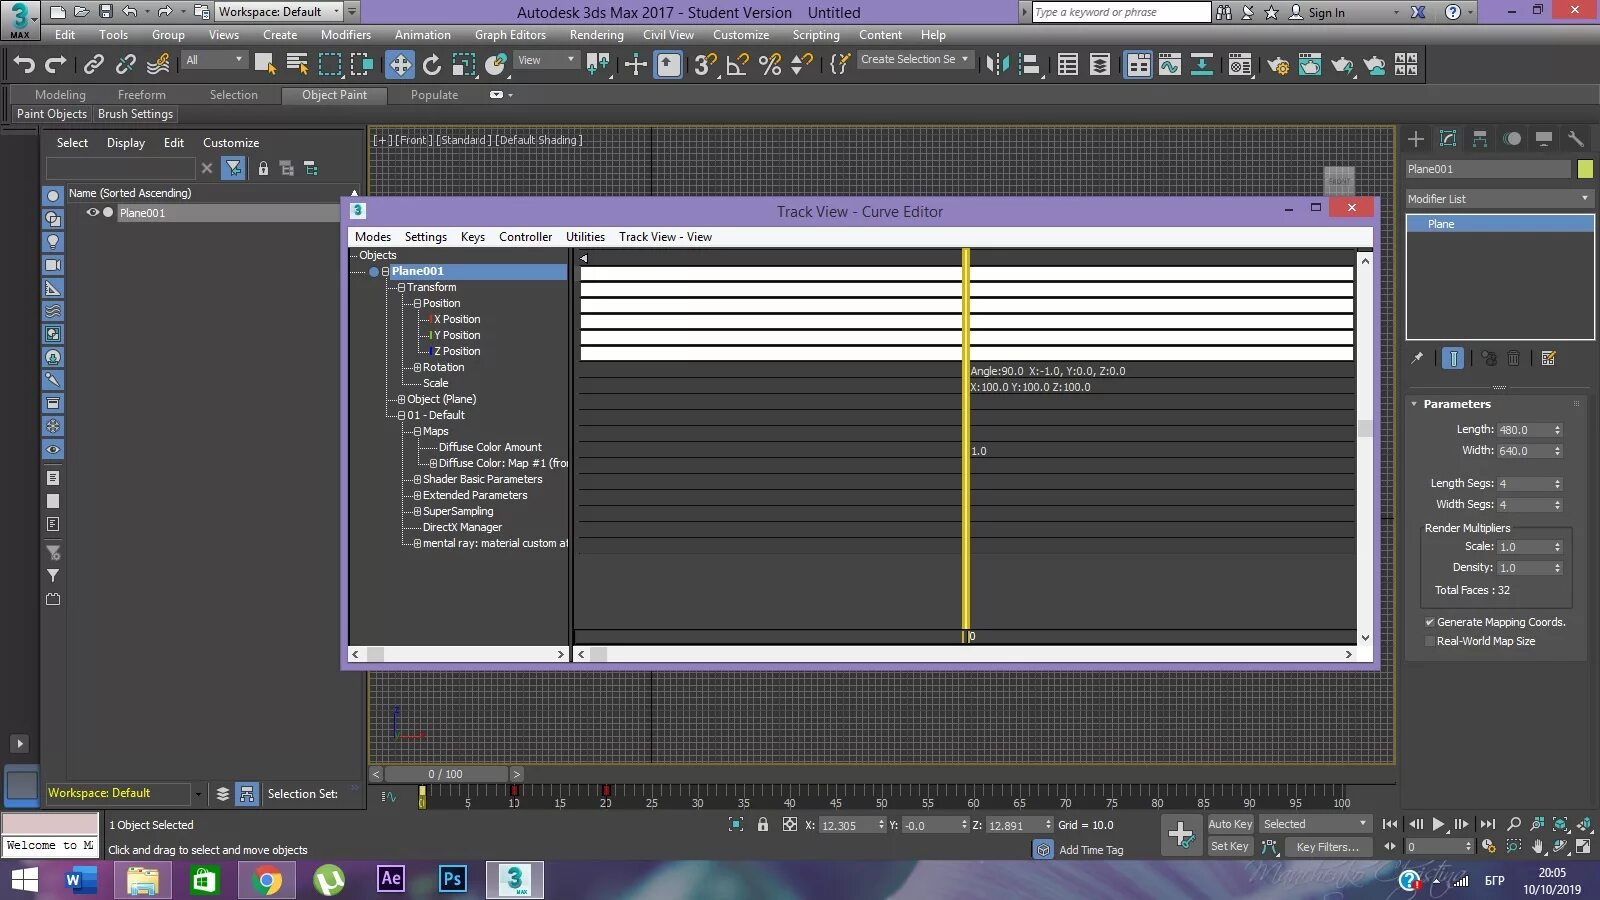The width and height of the screenshot is (1600, 900).
Task: Open the View reference coordinate dropdown
Action: tap(546, 60)
